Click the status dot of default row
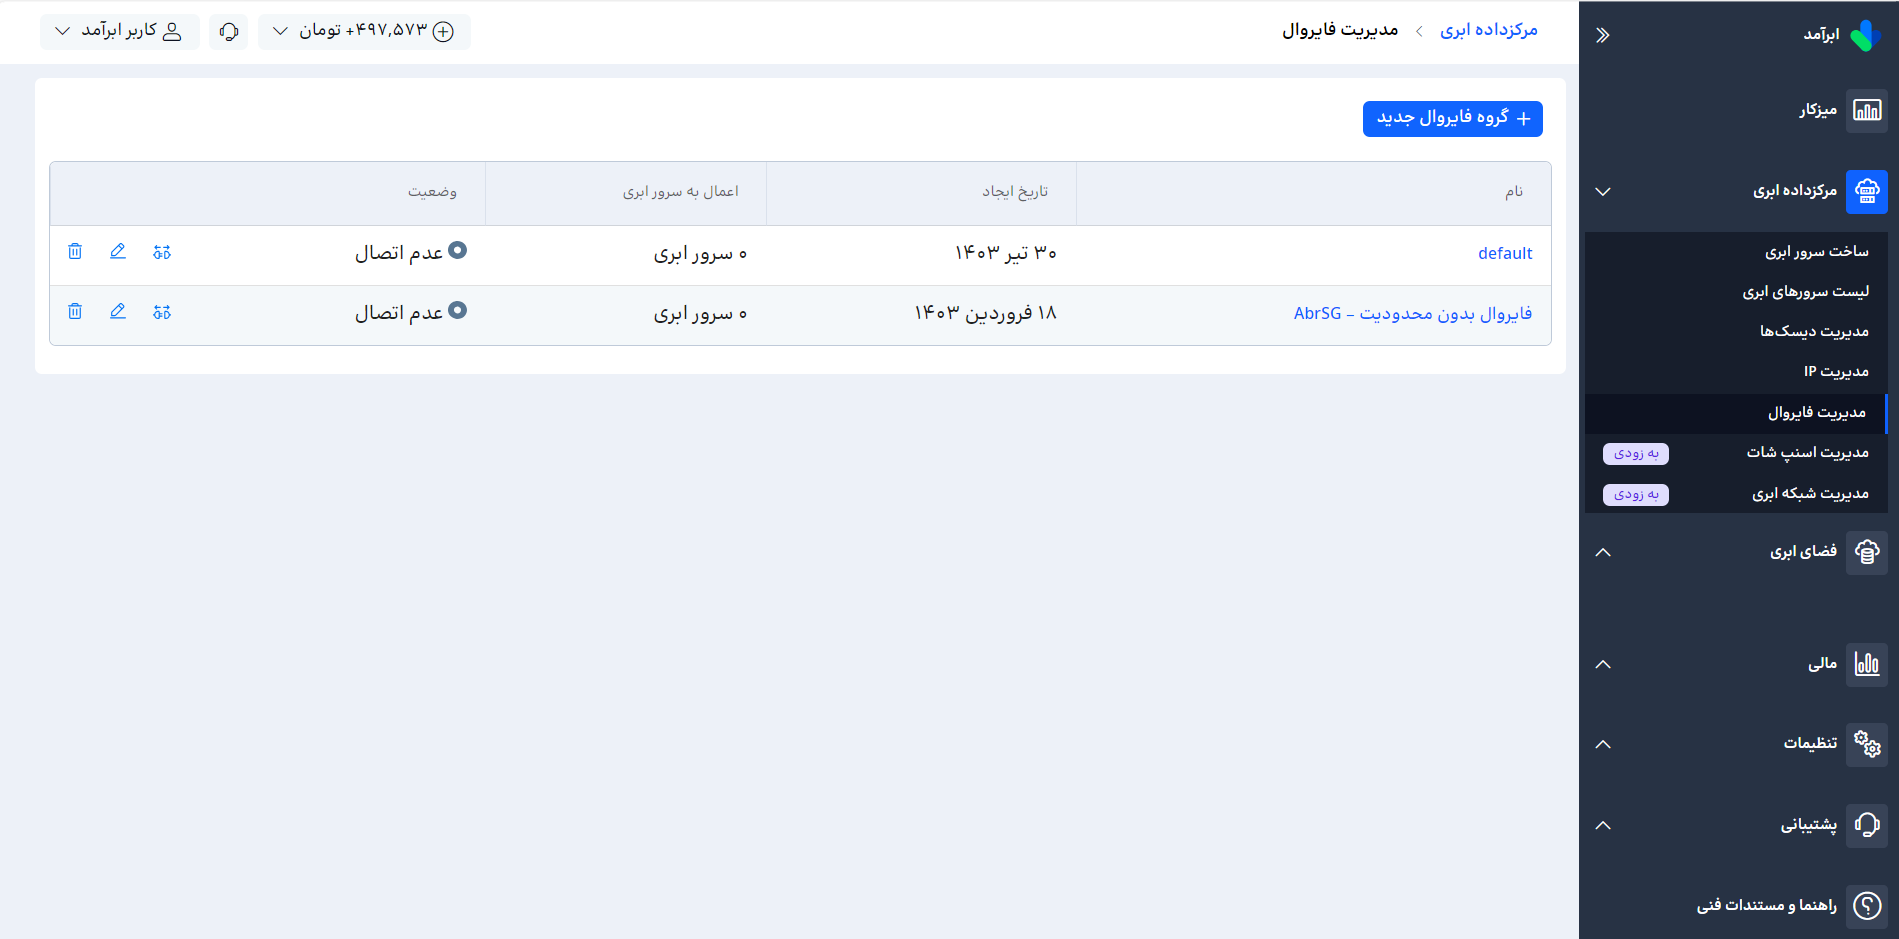 [457, 250]
